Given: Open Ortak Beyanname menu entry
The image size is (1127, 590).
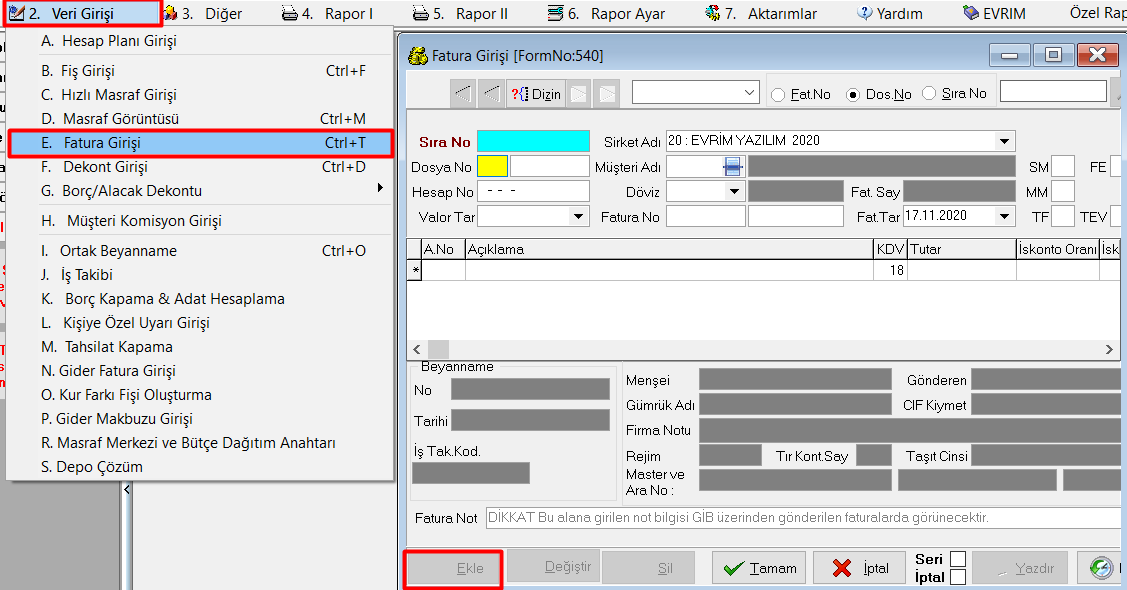Looking at the screenshot, I should point(201,251).
